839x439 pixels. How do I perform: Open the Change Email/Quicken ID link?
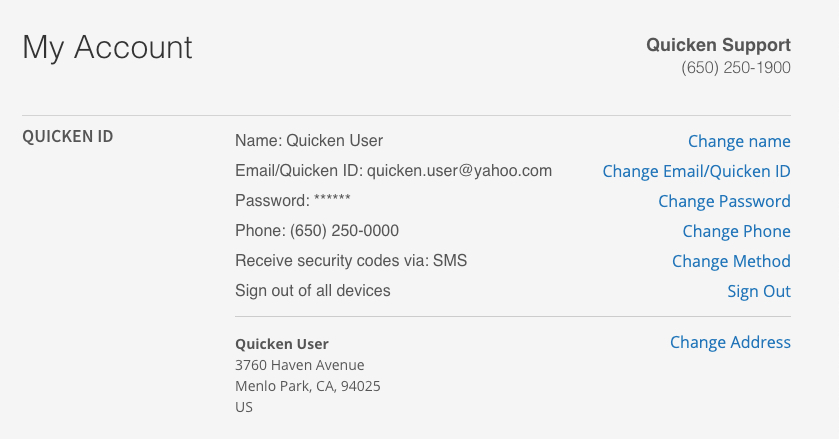tap(696, 171)
